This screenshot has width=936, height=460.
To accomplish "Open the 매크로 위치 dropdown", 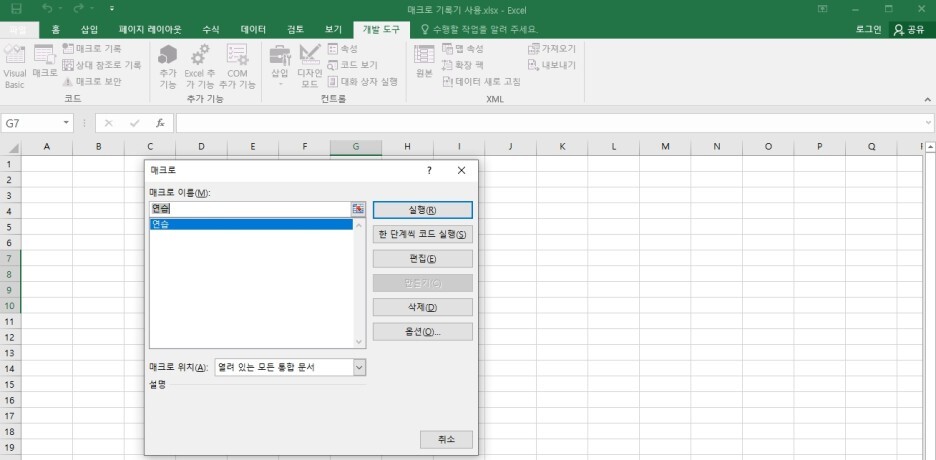I will click(359, 368).
